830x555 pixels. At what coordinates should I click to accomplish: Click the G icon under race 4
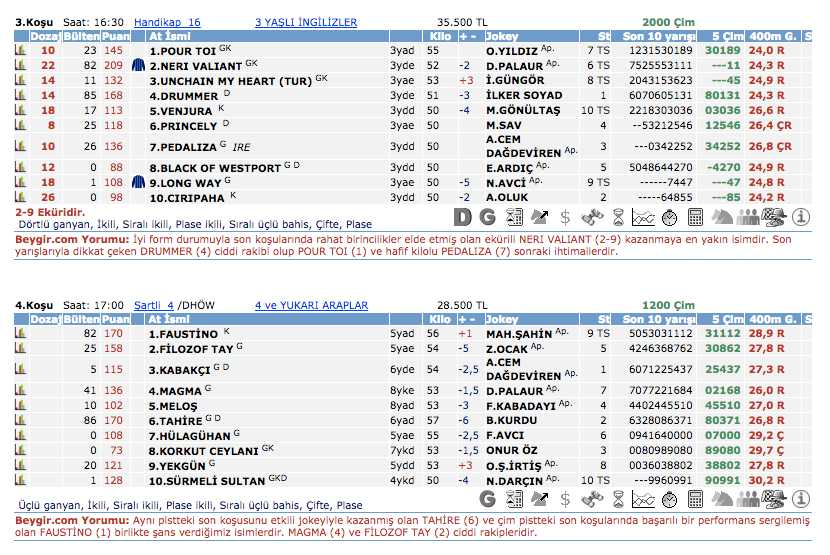(x=487, y=496)
